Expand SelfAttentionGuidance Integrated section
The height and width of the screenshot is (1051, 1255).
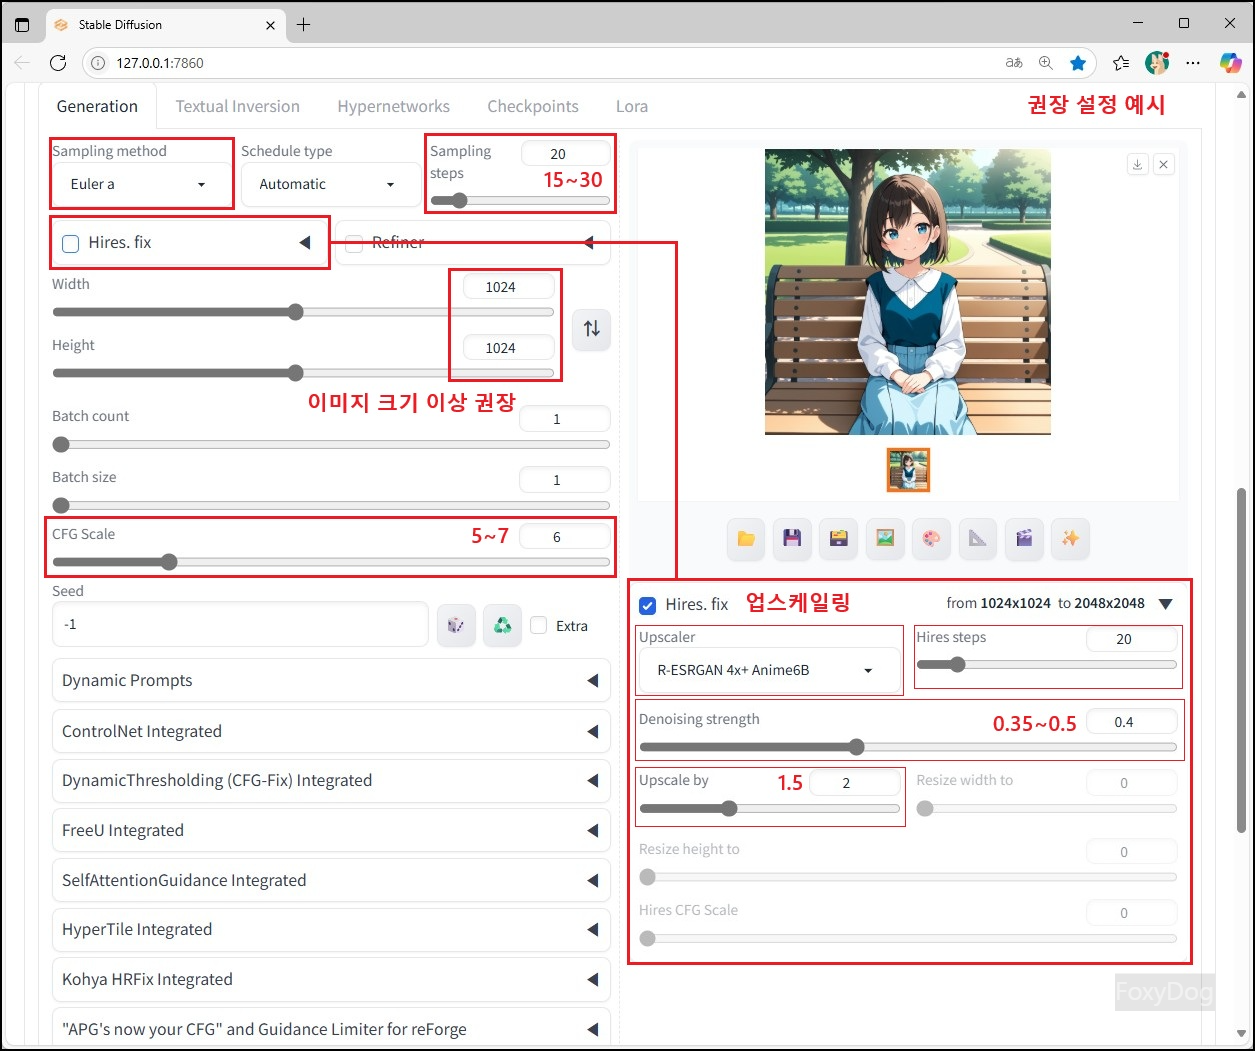[x=331, y=880]
